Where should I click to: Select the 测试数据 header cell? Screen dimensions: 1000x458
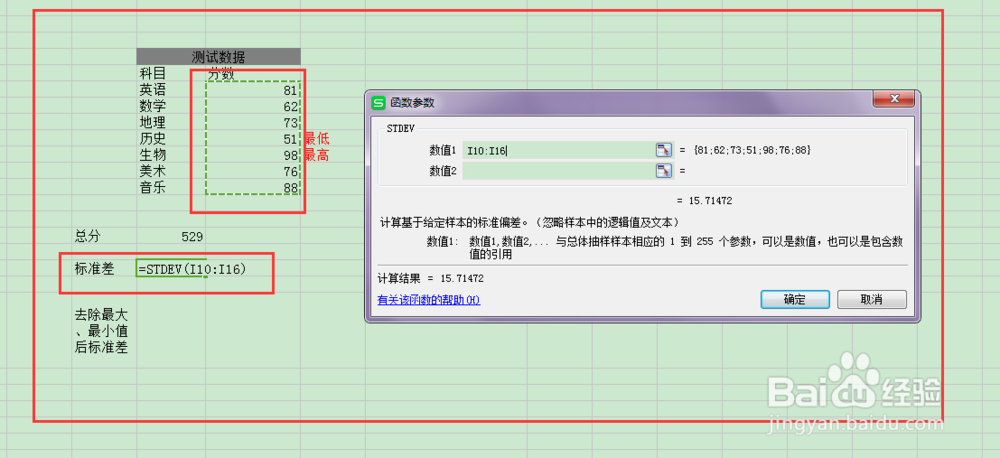click(x=218, y=57)
